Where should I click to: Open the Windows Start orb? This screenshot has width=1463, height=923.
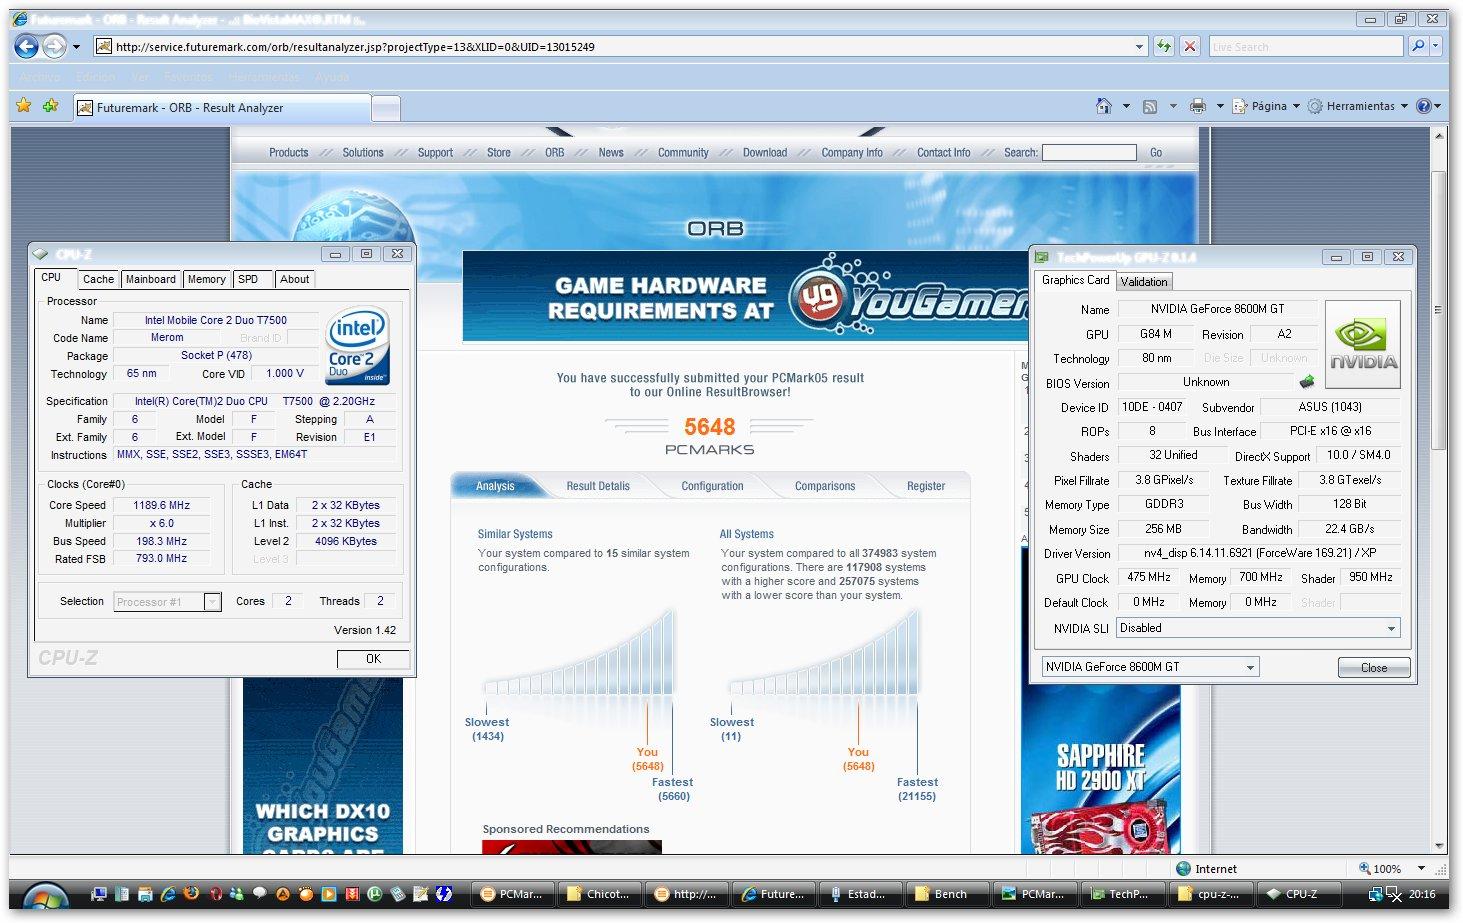tap(45, 895)
